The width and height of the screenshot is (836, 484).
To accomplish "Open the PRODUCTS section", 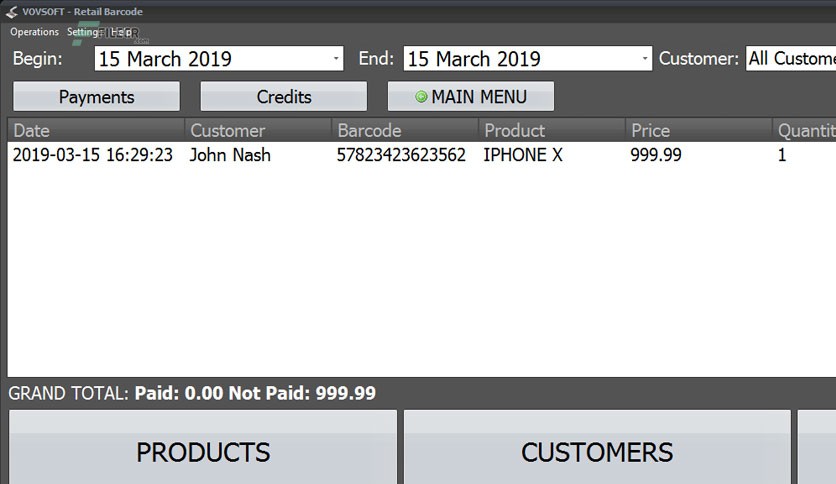I will coord(203,448).
